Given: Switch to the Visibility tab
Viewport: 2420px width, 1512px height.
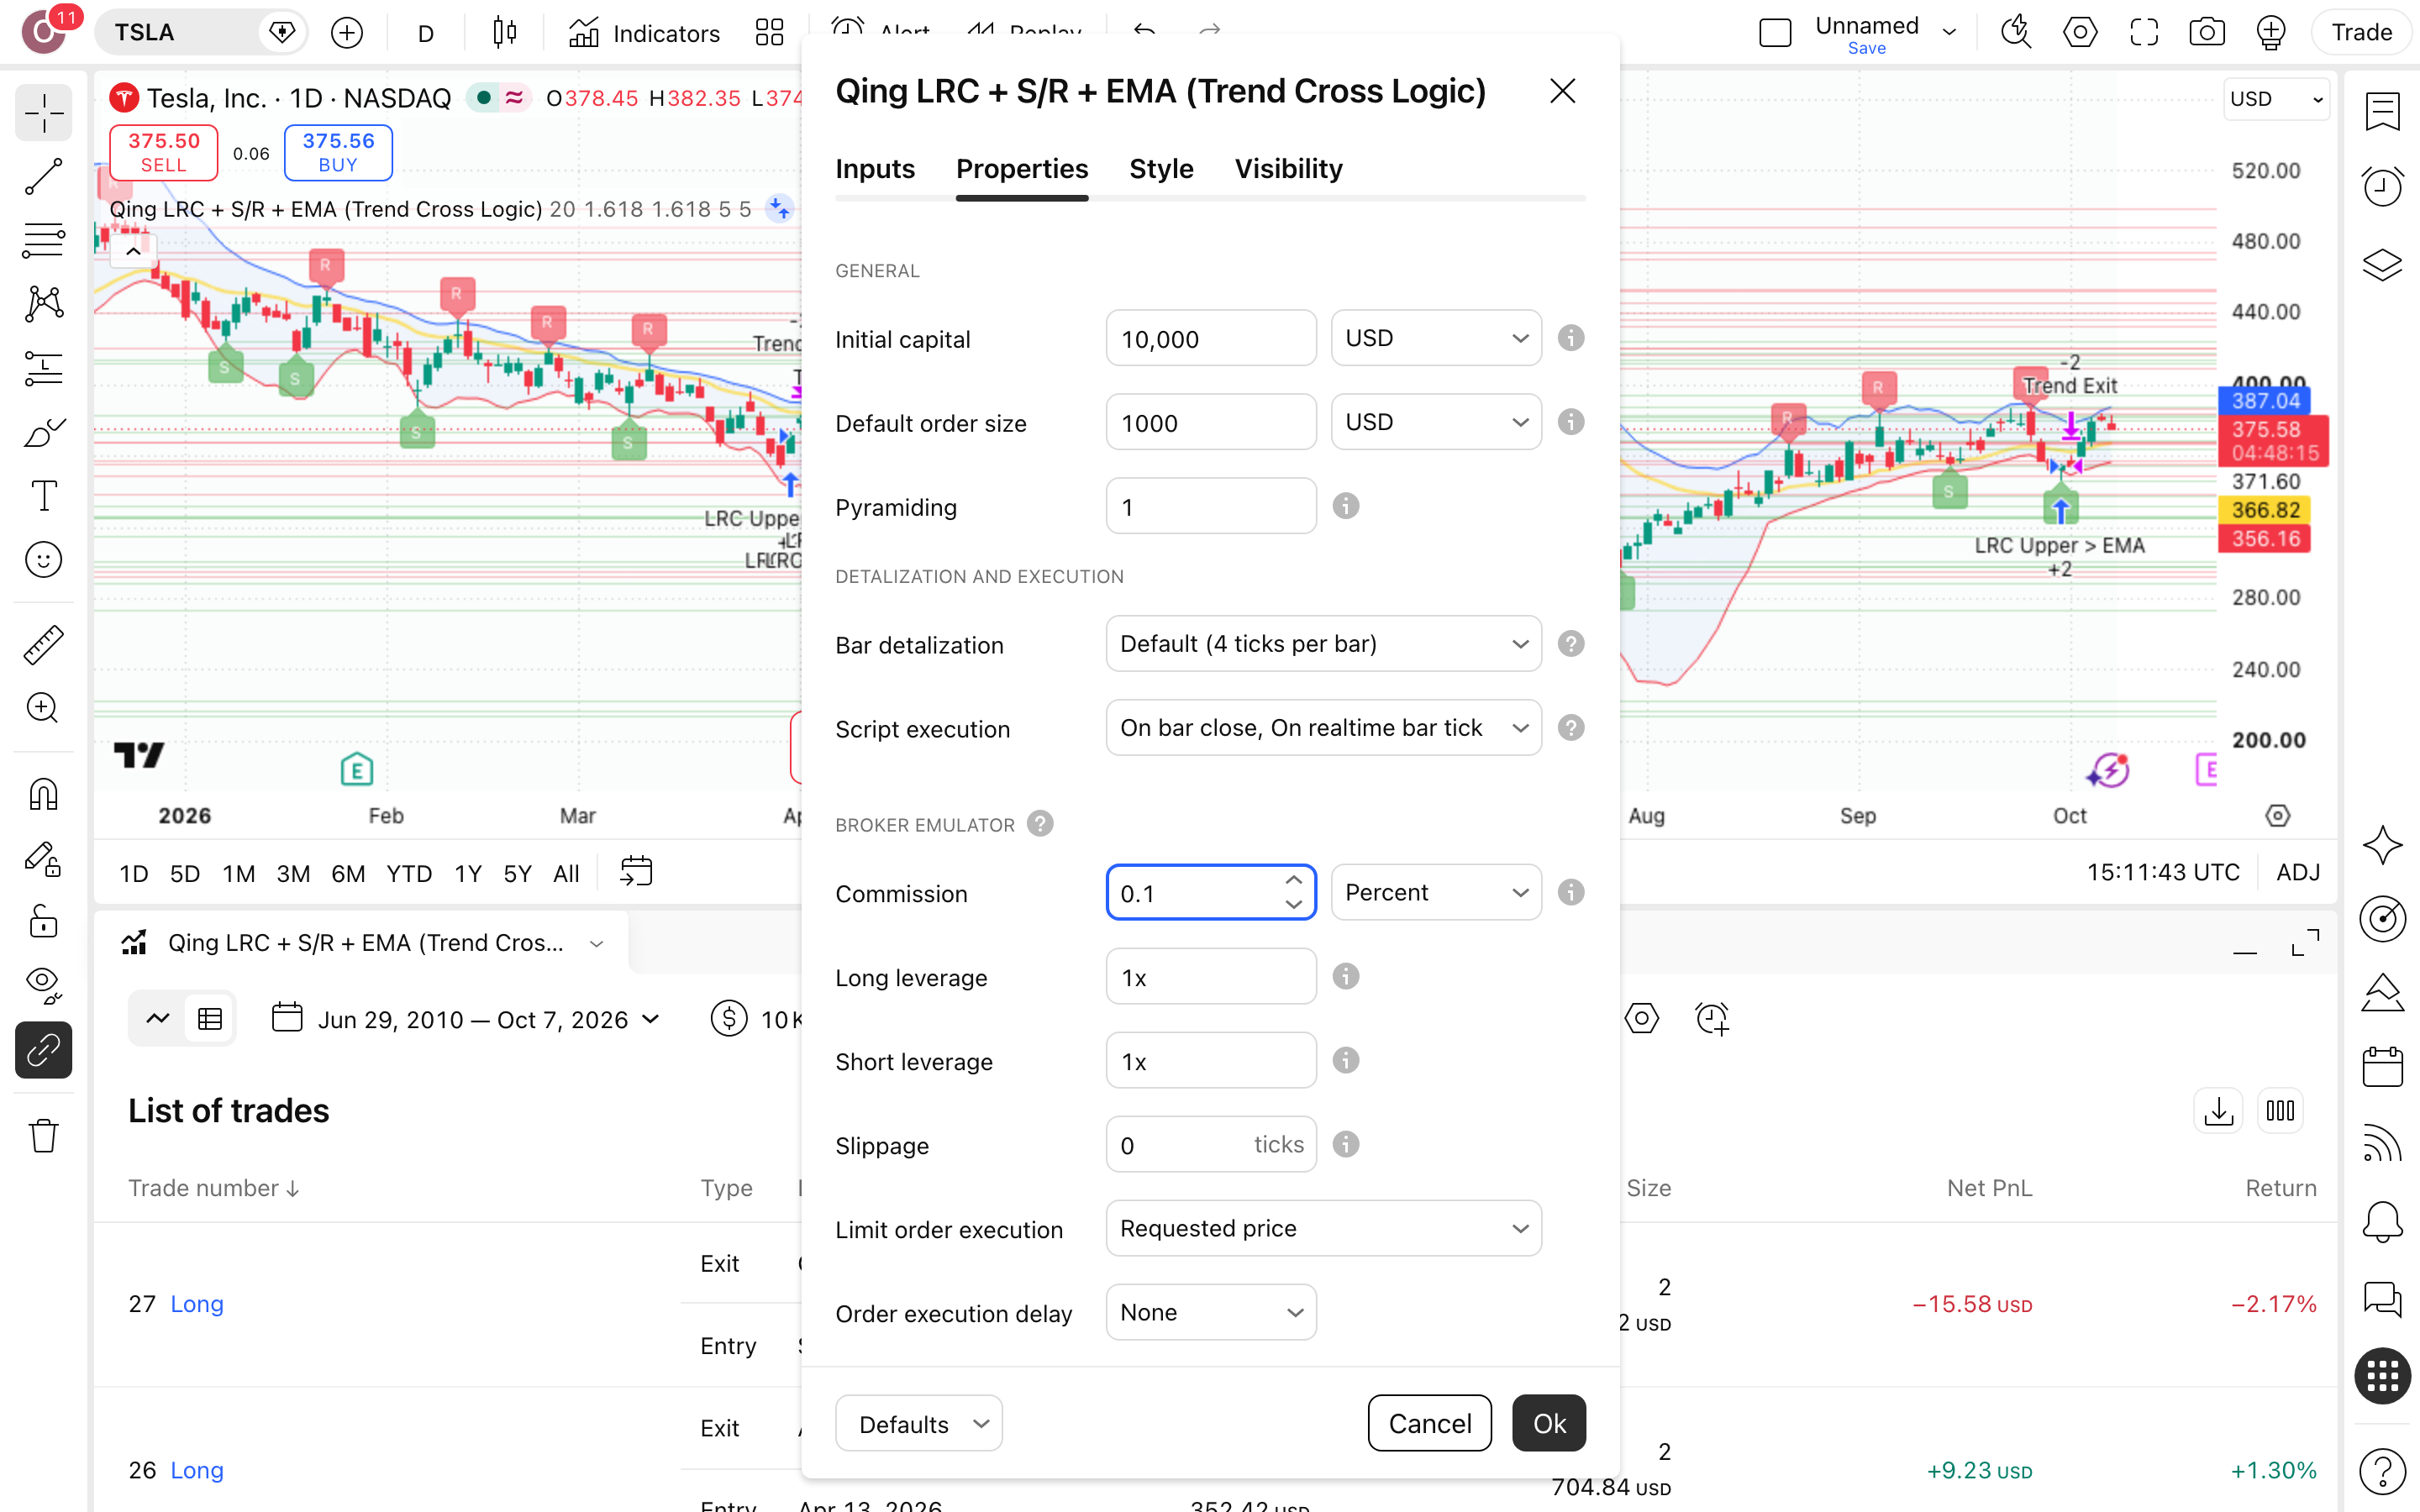Looking at the screenshot, I should click(x=1288, y=169).
